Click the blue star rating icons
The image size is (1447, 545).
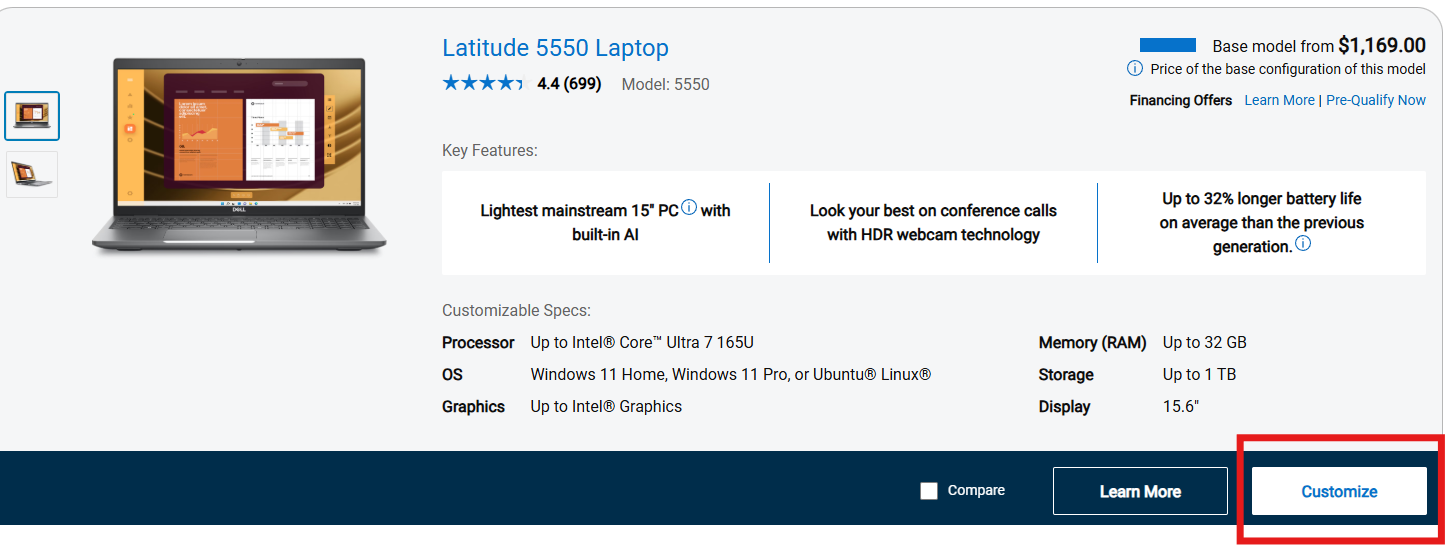(483, 83)
